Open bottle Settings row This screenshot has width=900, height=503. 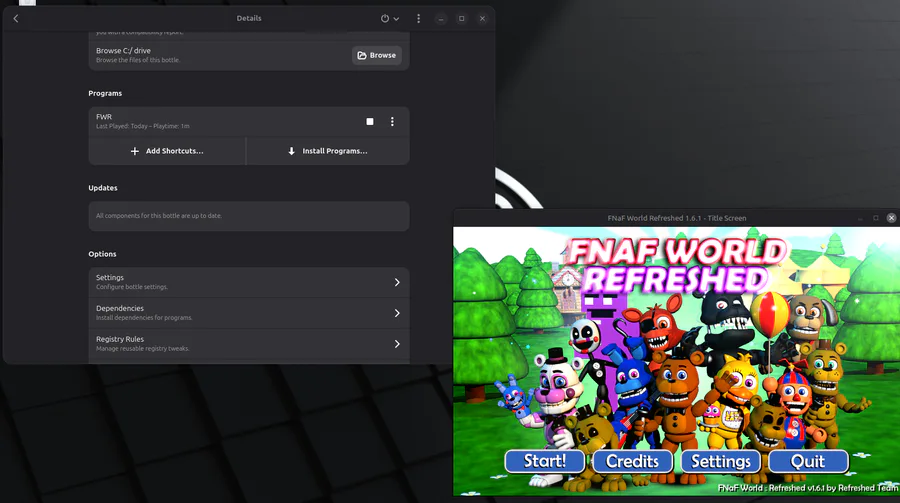coord(249,282)
